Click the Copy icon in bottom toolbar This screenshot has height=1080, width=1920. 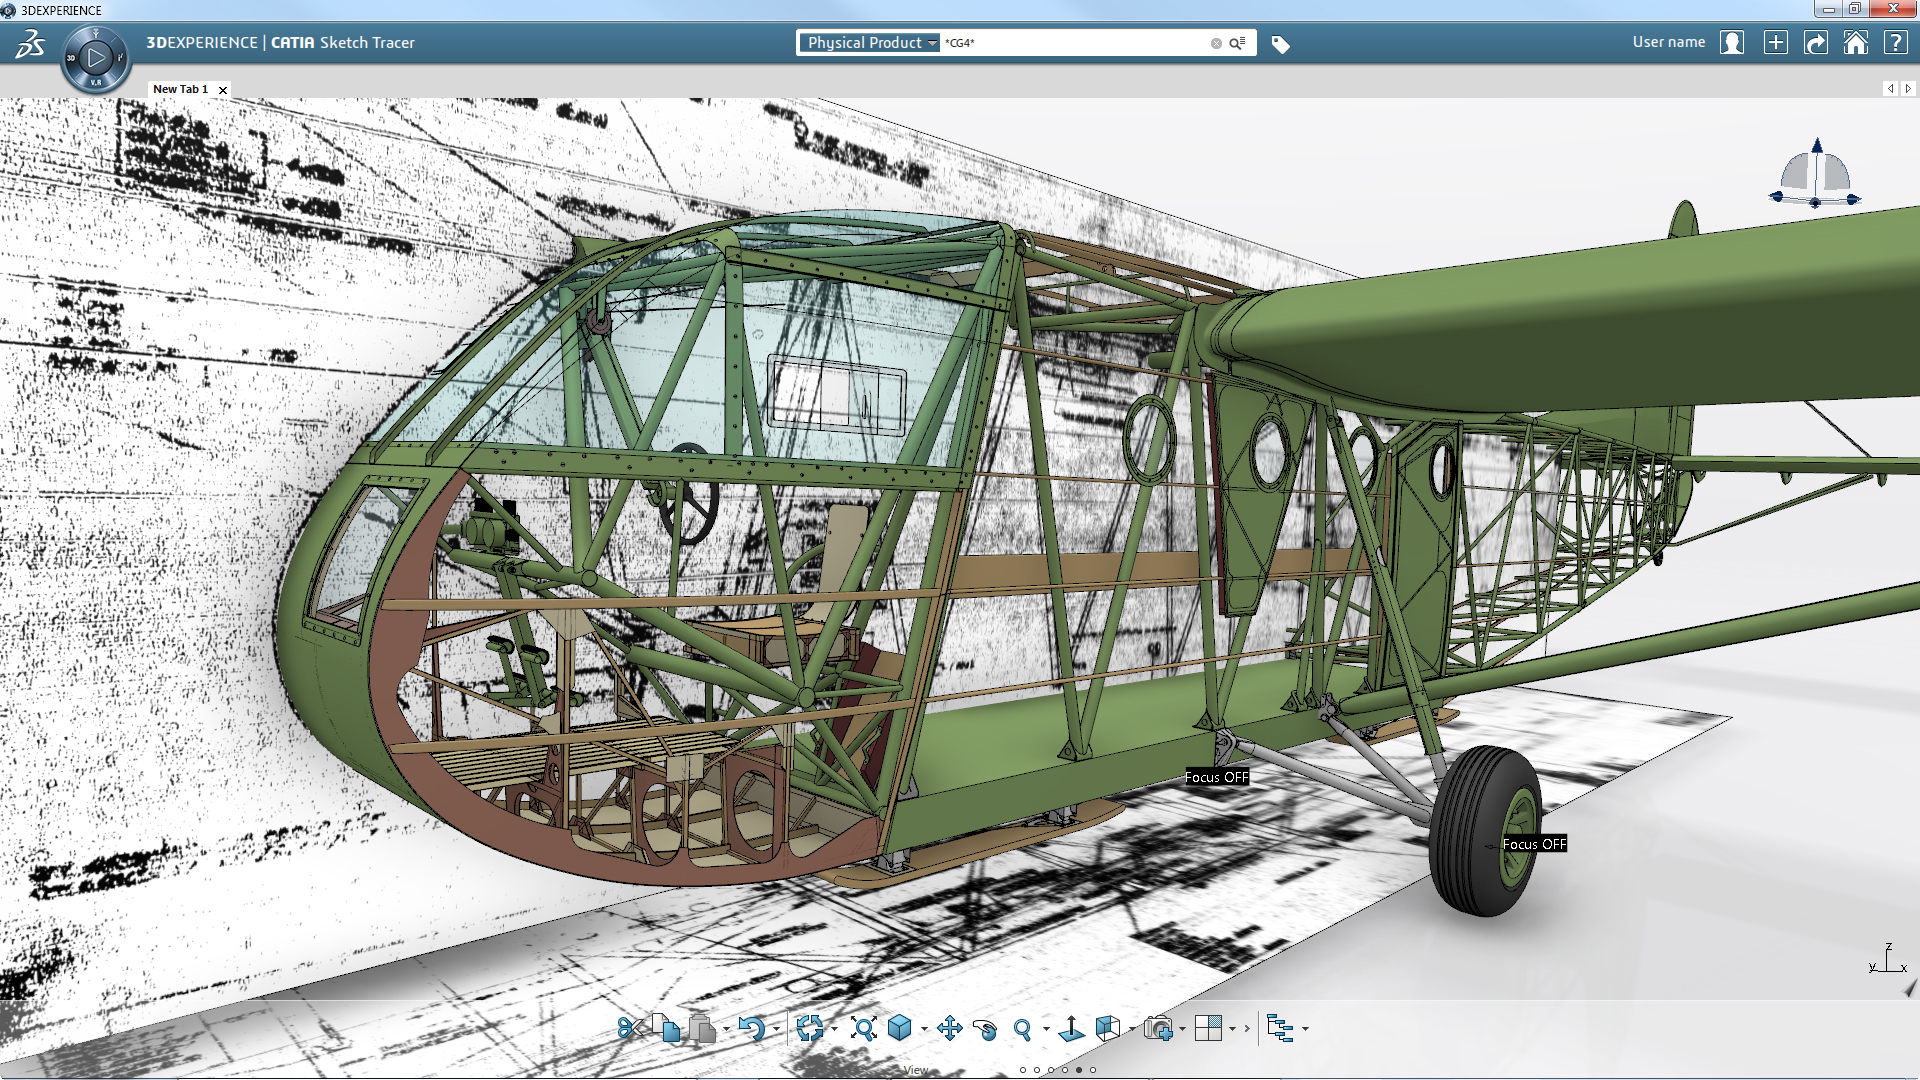pos(666,1028)
